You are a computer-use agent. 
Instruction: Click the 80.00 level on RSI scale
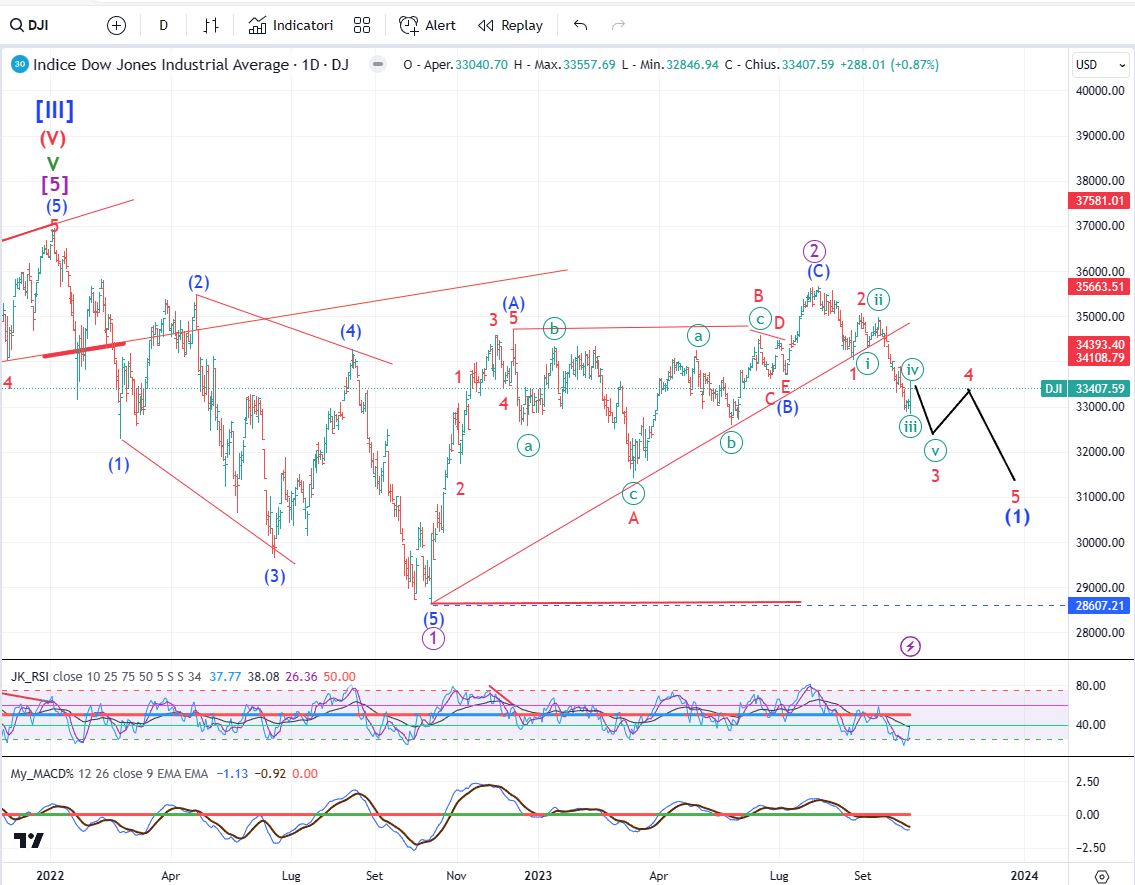point(1091,686)
